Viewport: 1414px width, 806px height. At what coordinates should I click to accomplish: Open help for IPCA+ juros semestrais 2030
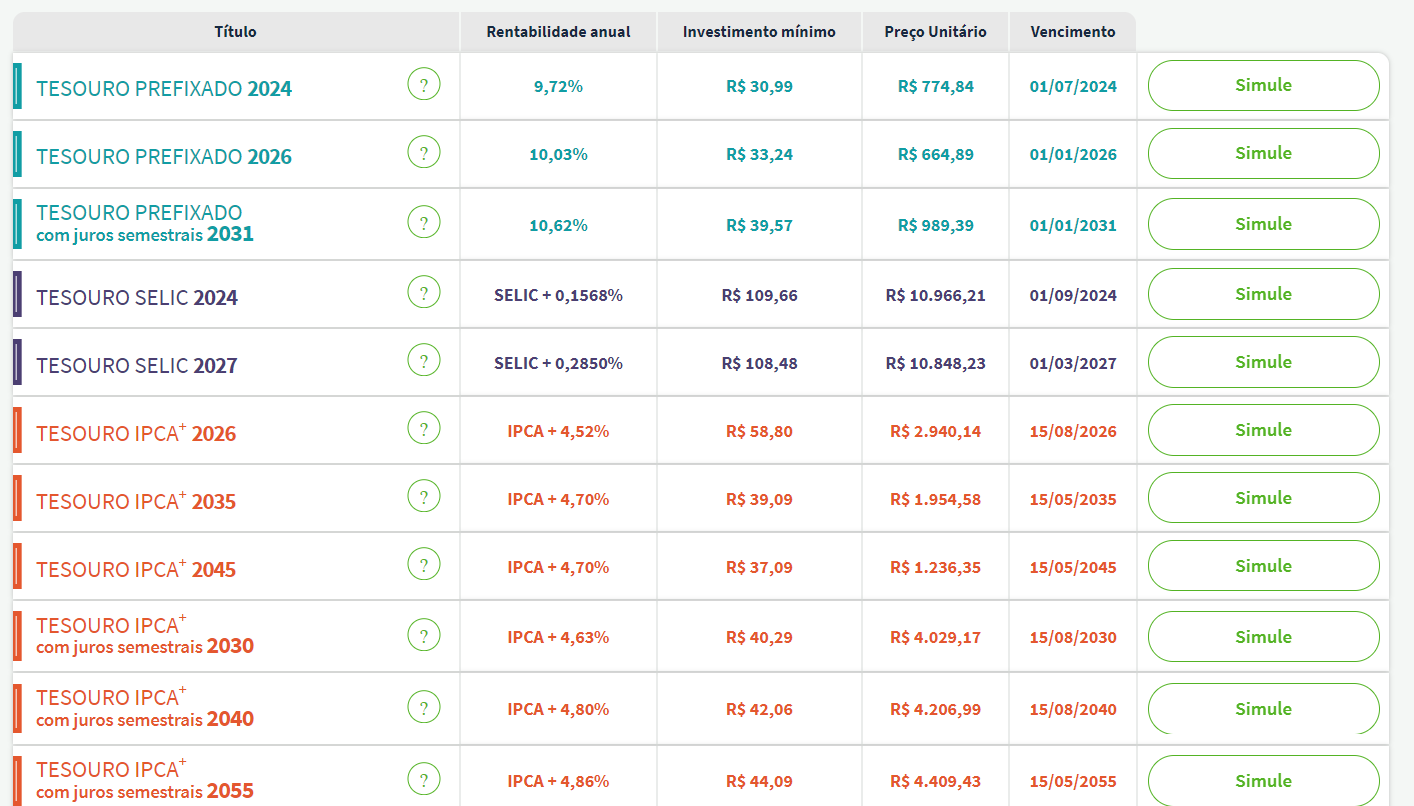pos(424,636)
